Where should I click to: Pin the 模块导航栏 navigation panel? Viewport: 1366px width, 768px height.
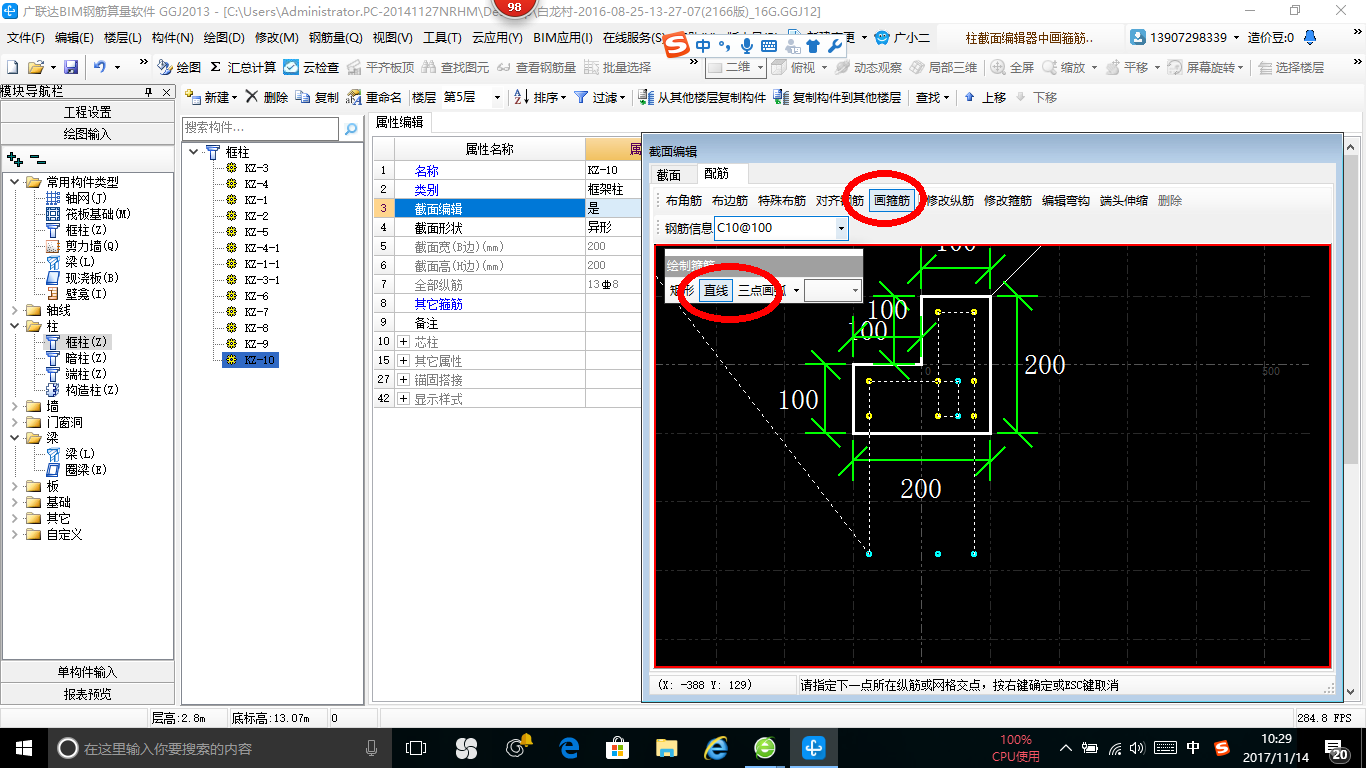pyautogui.click(x=148, y=92)
